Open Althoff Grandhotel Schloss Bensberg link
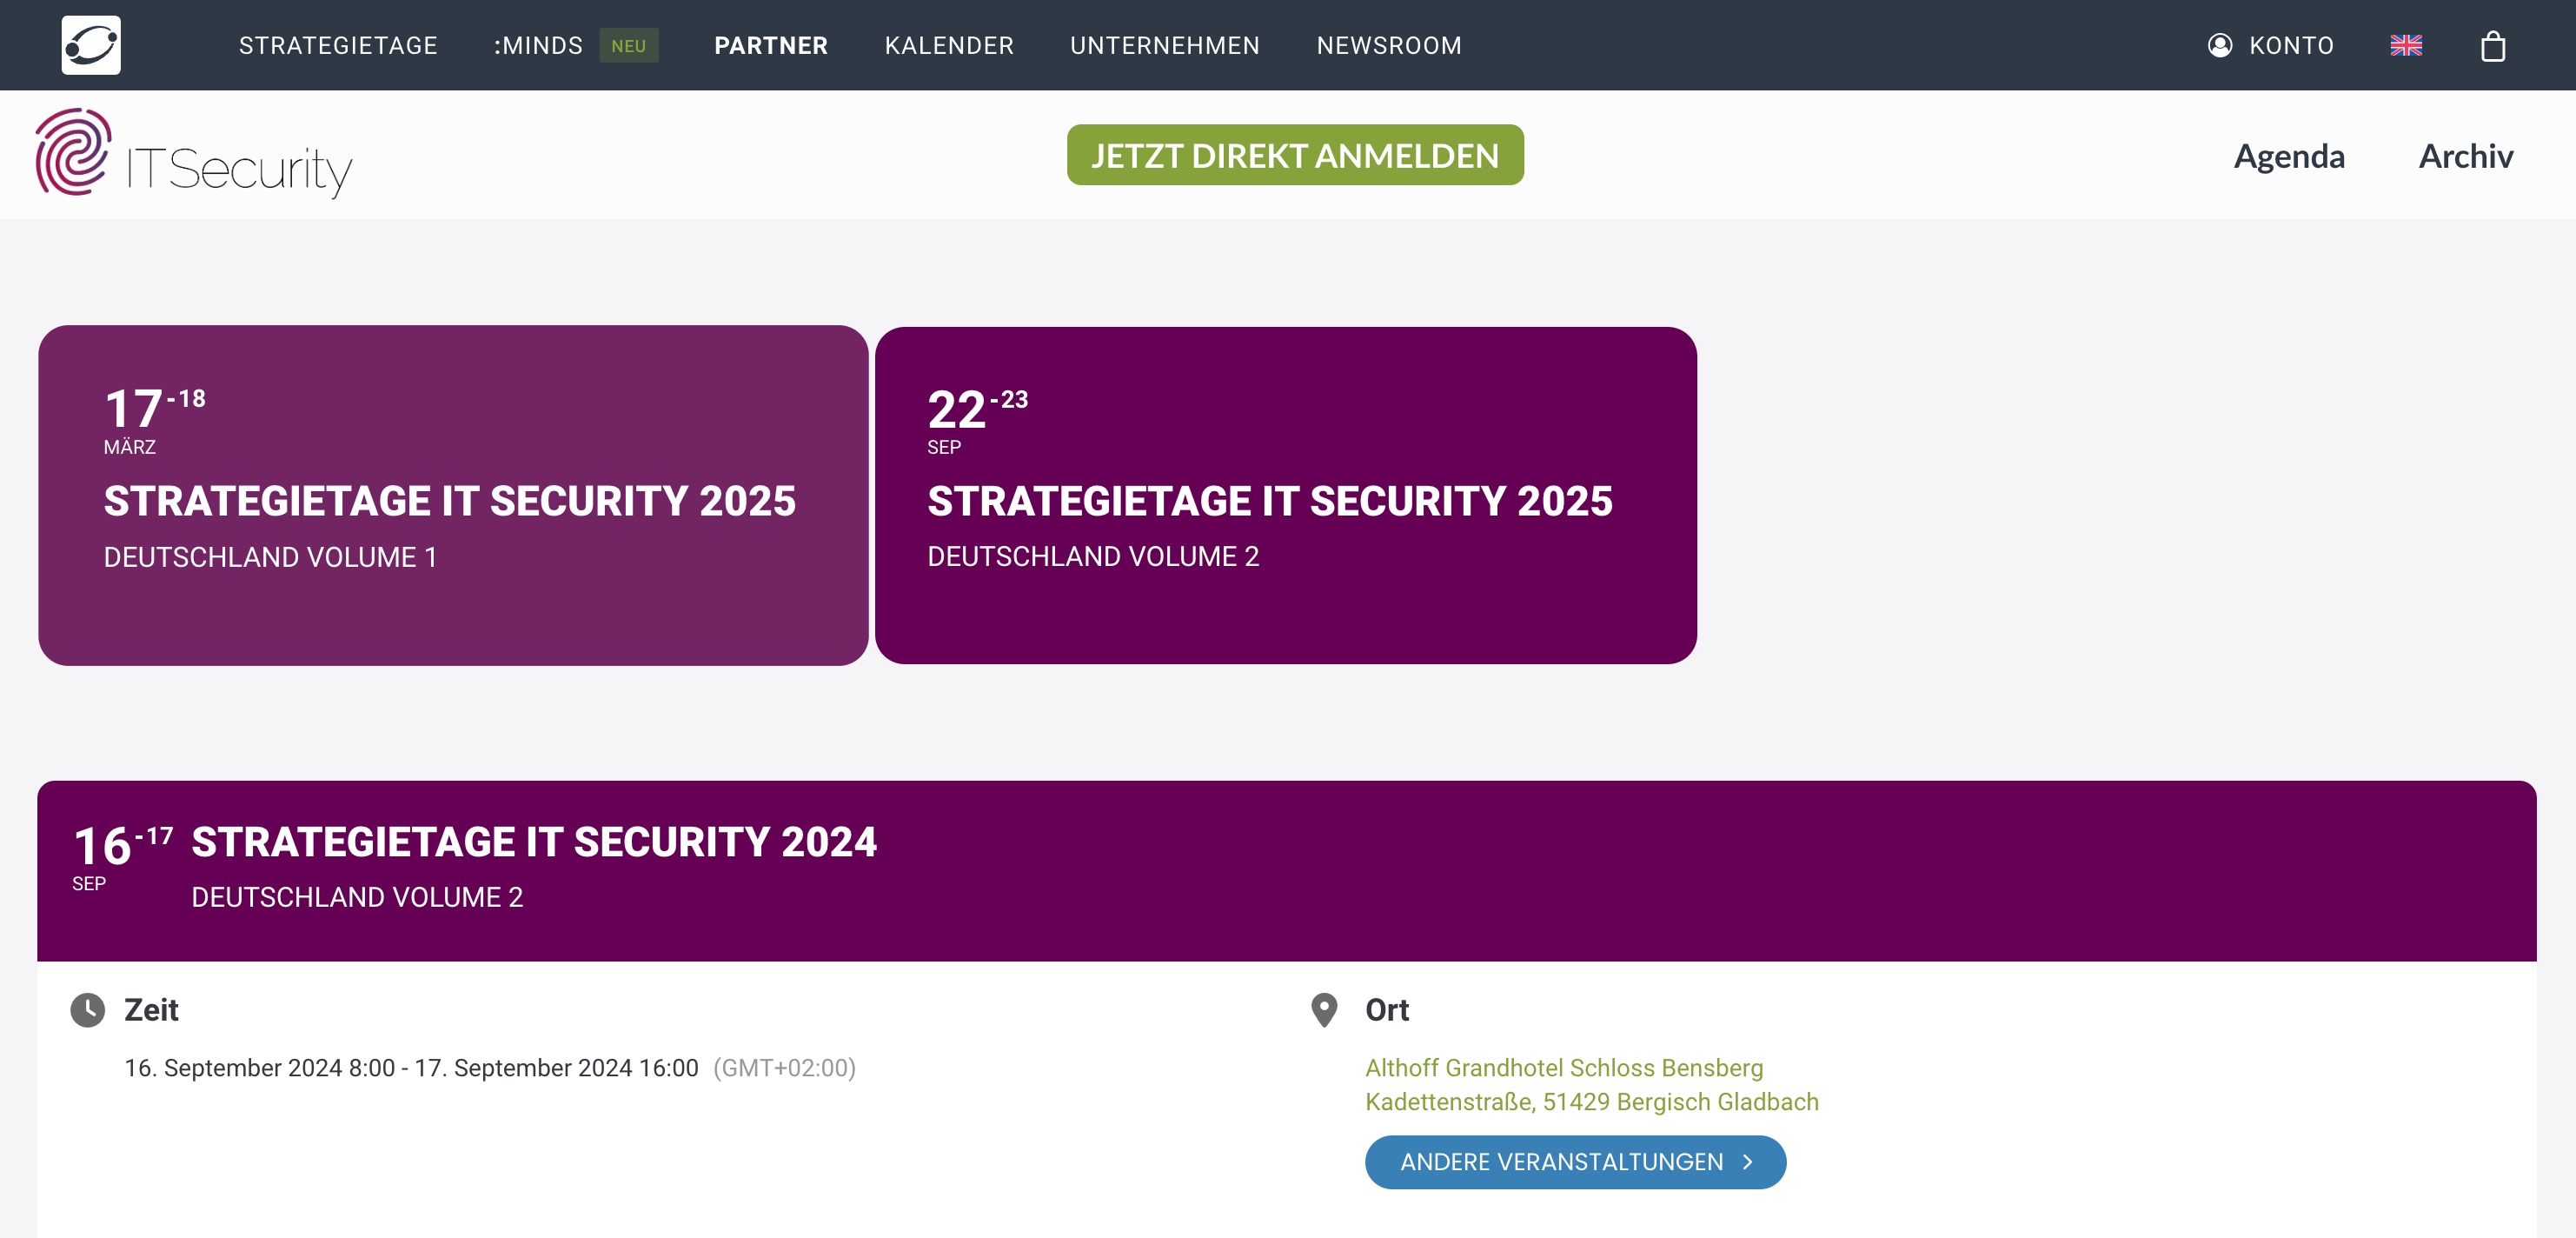 [1564, 1068]
